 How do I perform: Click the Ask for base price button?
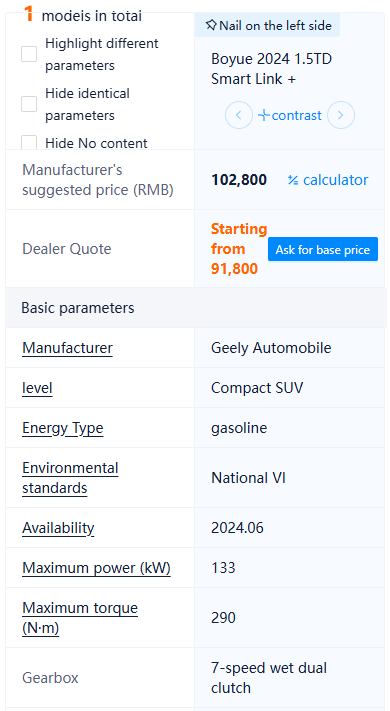323,249
